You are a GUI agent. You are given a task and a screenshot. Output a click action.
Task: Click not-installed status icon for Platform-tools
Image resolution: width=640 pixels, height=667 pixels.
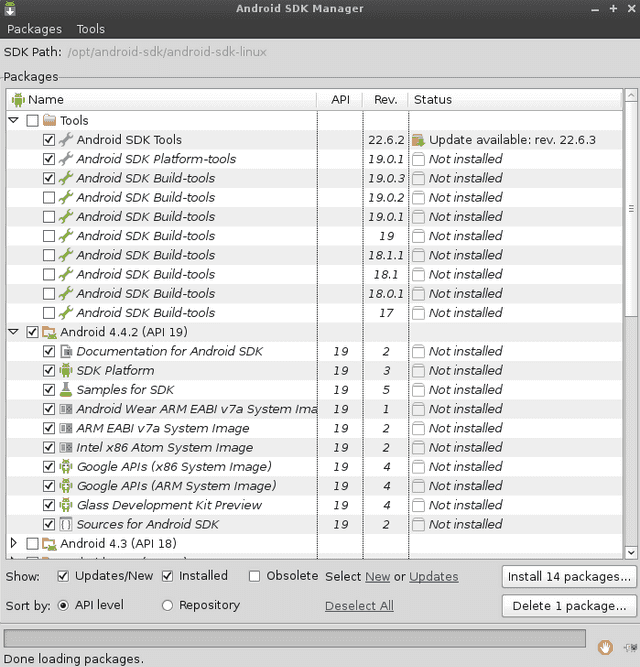(x=418, y=159)
